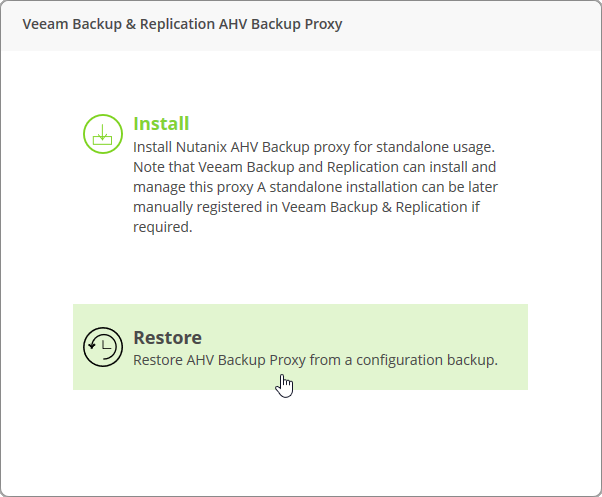Click "standalone usage" text under Install
The width and height of the screenshot is (602, 497).
point(434,146)
